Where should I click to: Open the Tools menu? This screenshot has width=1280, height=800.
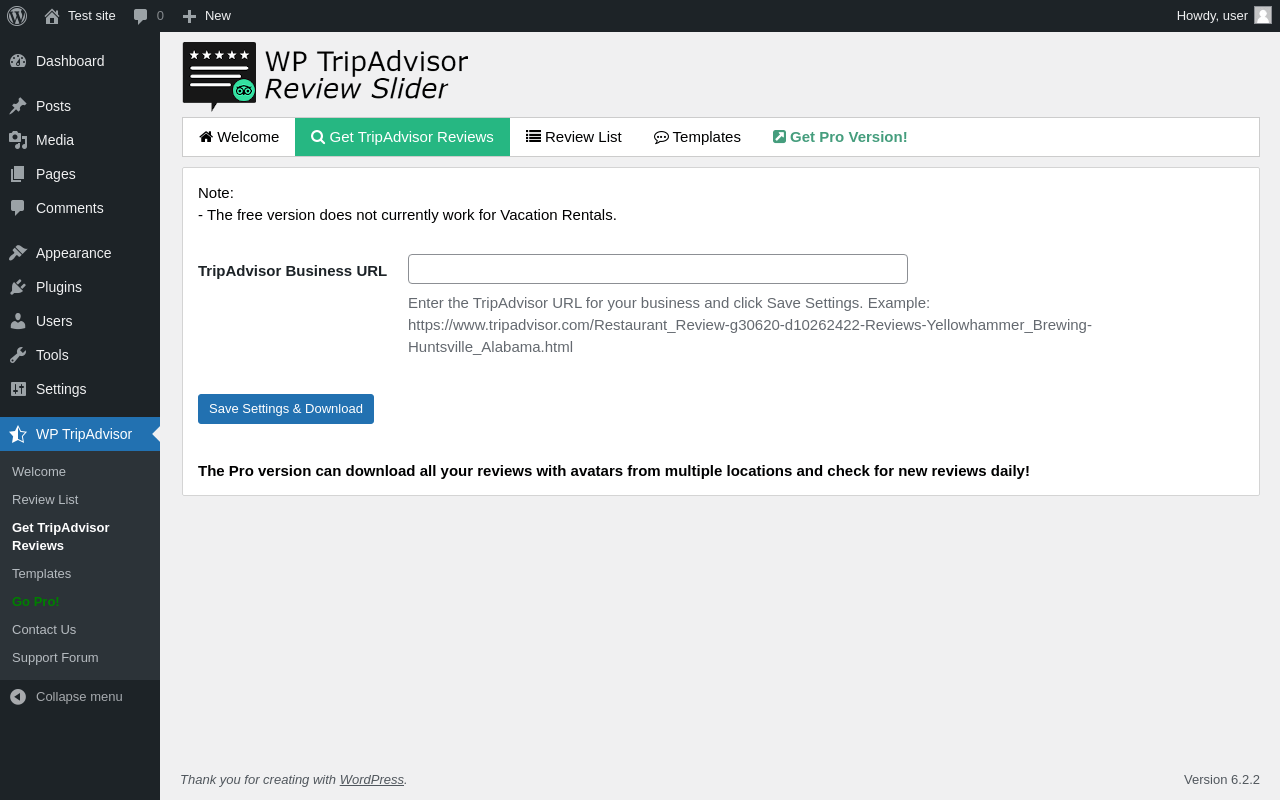[x=80, y=355]
